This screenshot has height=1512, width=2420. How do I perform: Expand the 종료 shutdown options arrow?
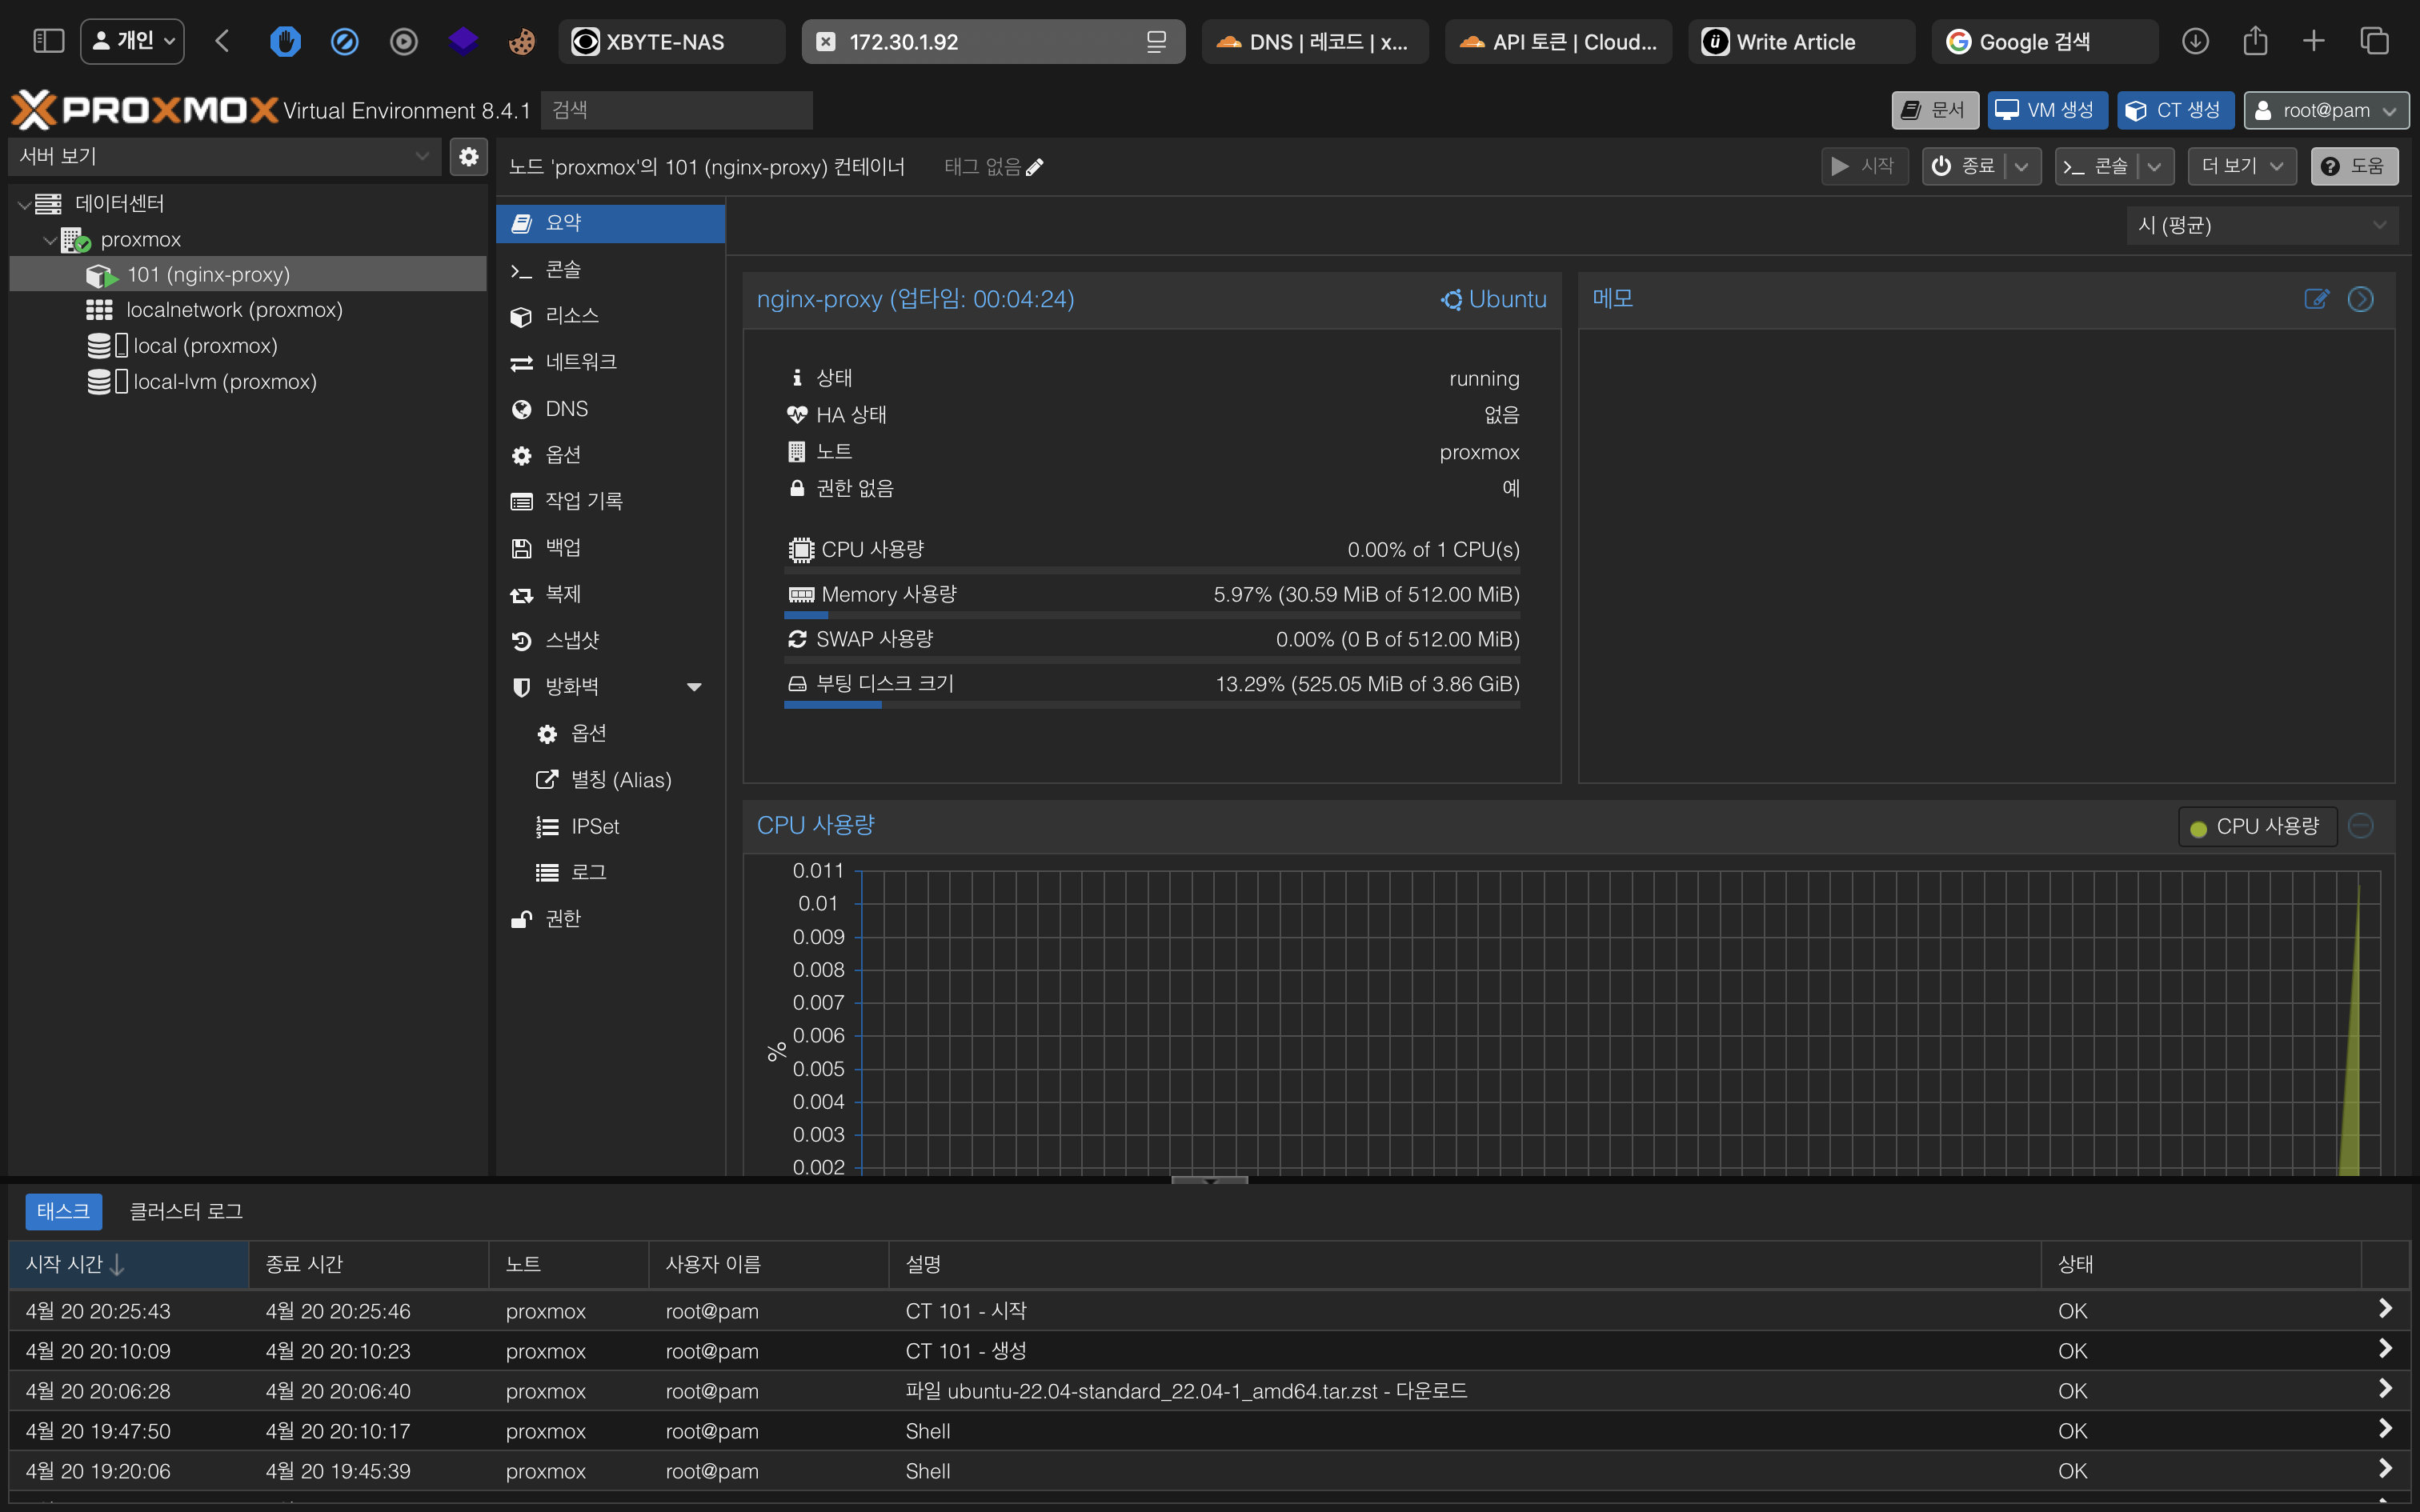[2022, 167]
